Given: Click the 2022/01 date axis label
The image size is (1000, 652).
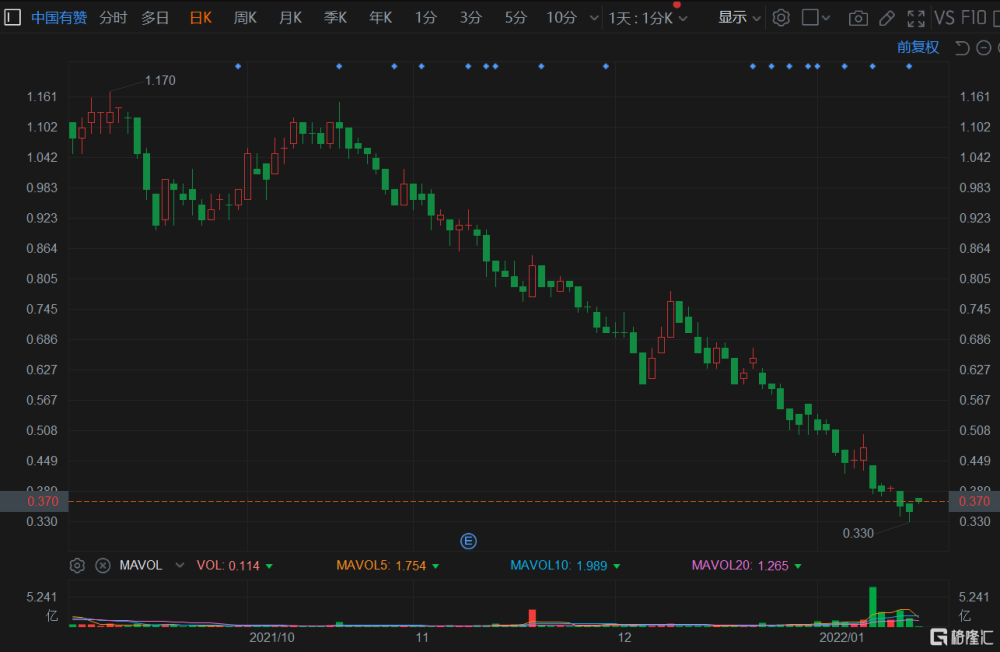Looking at the screenshot, I should [842, 637].
